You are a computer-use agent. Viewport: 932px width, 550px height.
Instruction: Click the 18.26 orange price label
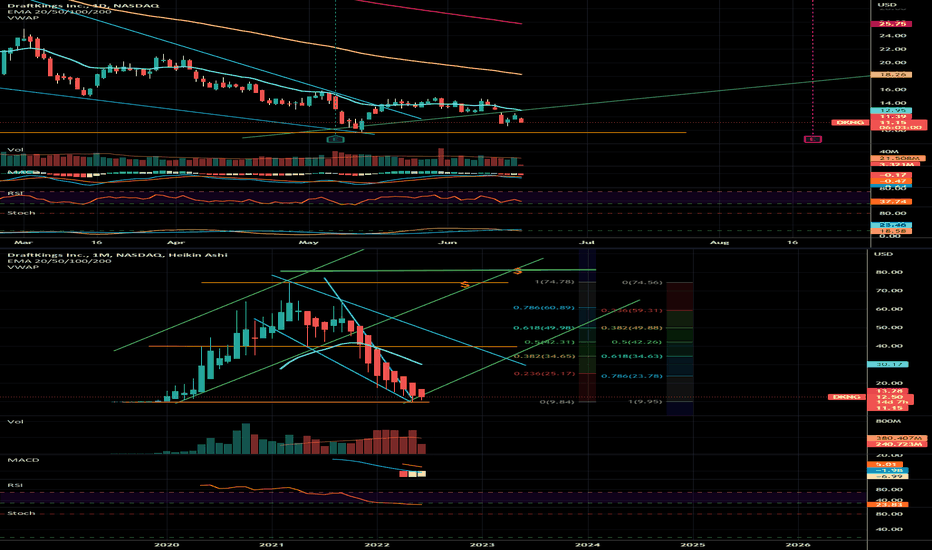click(891, 75)
